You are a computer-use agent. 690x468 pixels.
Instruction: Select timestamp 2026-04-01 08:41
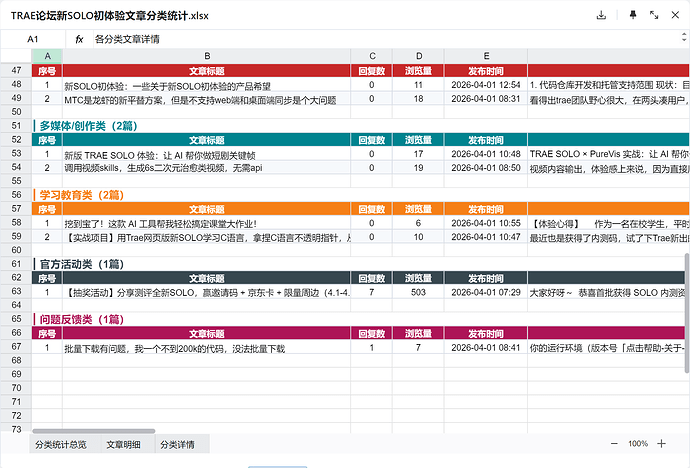486,347
